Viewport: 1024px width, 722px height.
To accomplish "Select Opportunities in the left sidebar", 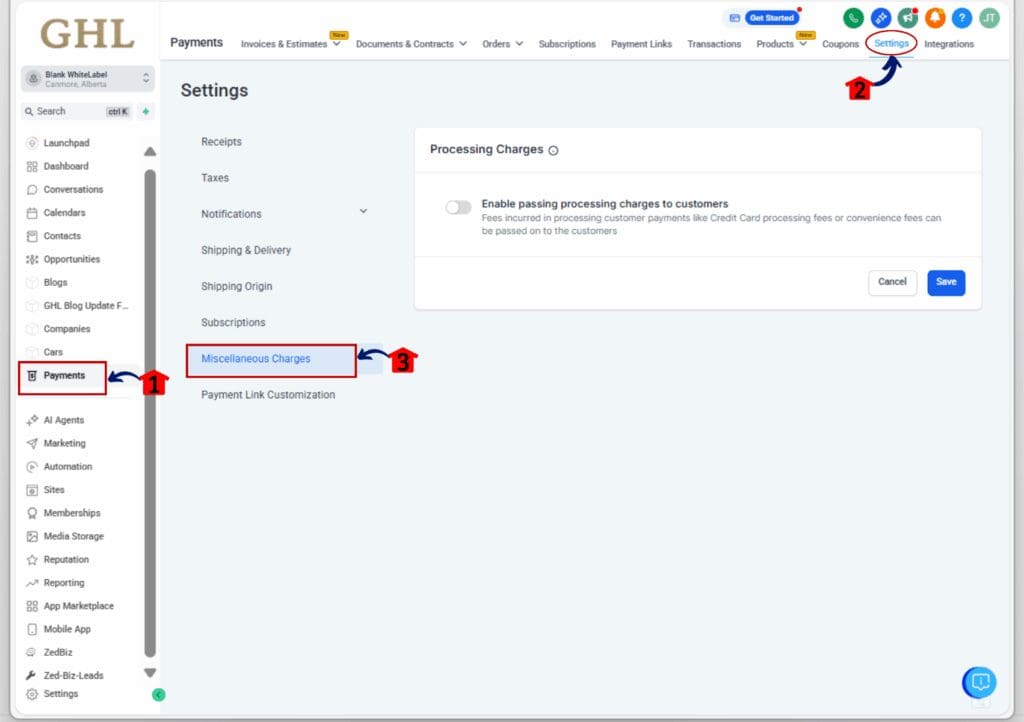I will point(72,259).
